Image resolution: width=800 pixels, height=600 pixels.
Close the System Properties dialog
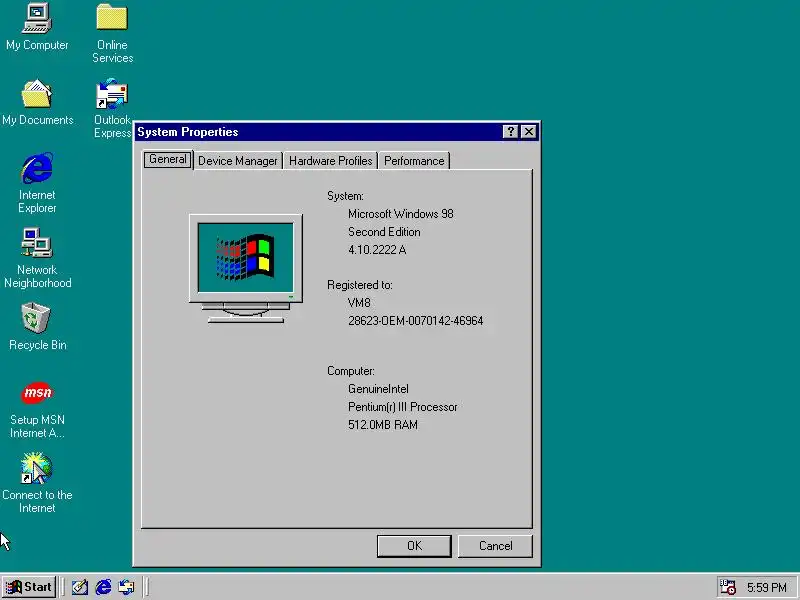click(x=529, y=132)
